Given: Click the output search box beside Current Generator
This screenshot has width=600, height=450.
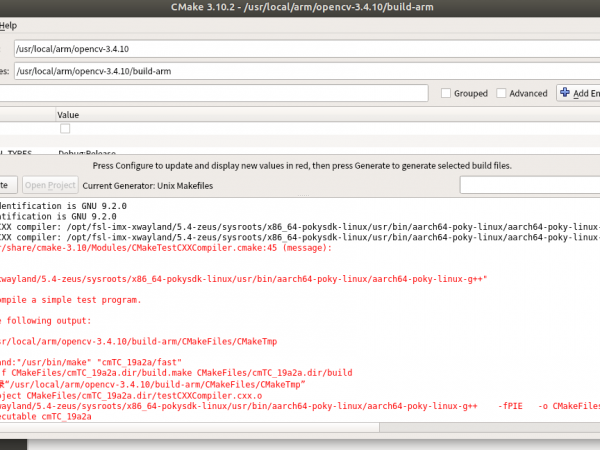Looking at the screenshot, I should (x=529, y=185).
